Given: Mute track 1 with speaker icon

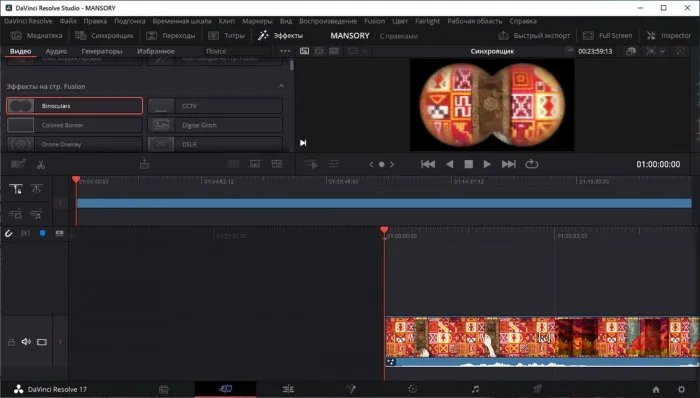Looking at the screenshot, I should pos(26,342).
